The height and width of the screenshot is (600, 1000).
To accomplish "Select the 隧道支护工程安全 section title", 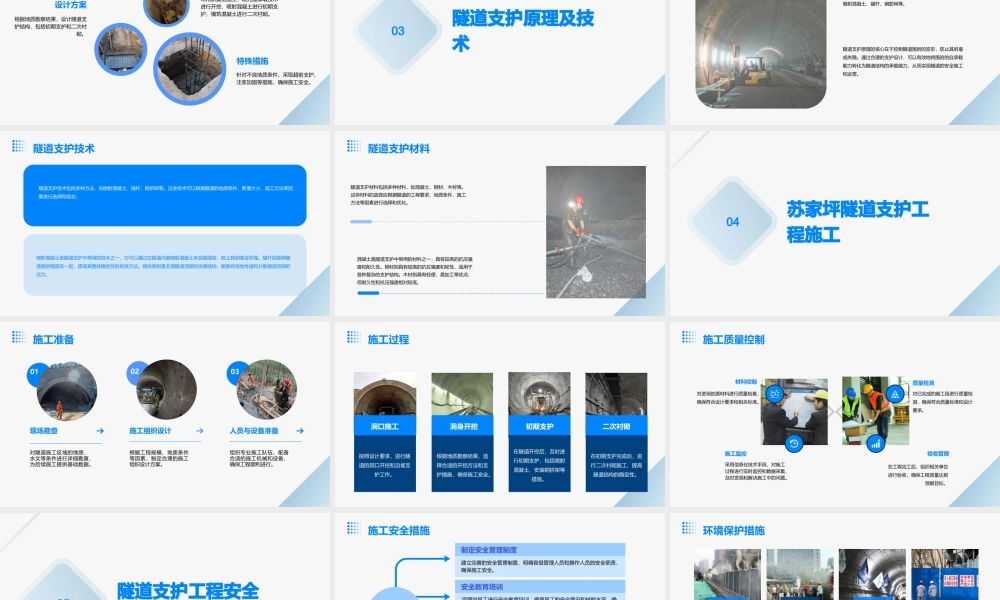I will (x=188, y=590).
